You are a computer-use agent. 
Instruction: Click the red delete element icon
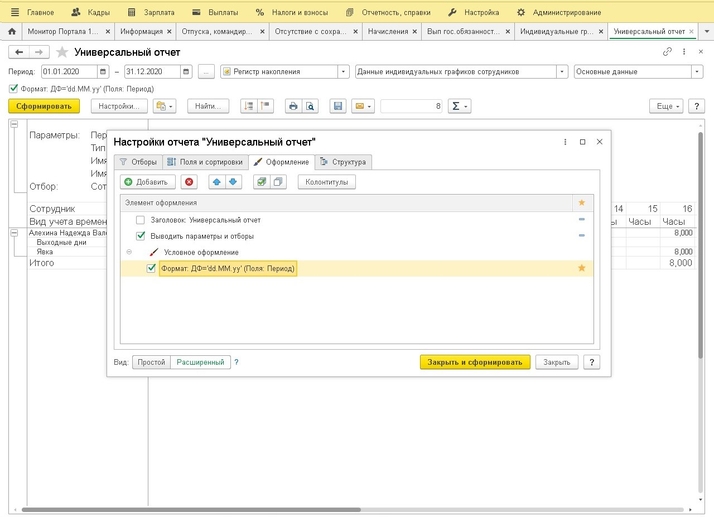[189, 182]
